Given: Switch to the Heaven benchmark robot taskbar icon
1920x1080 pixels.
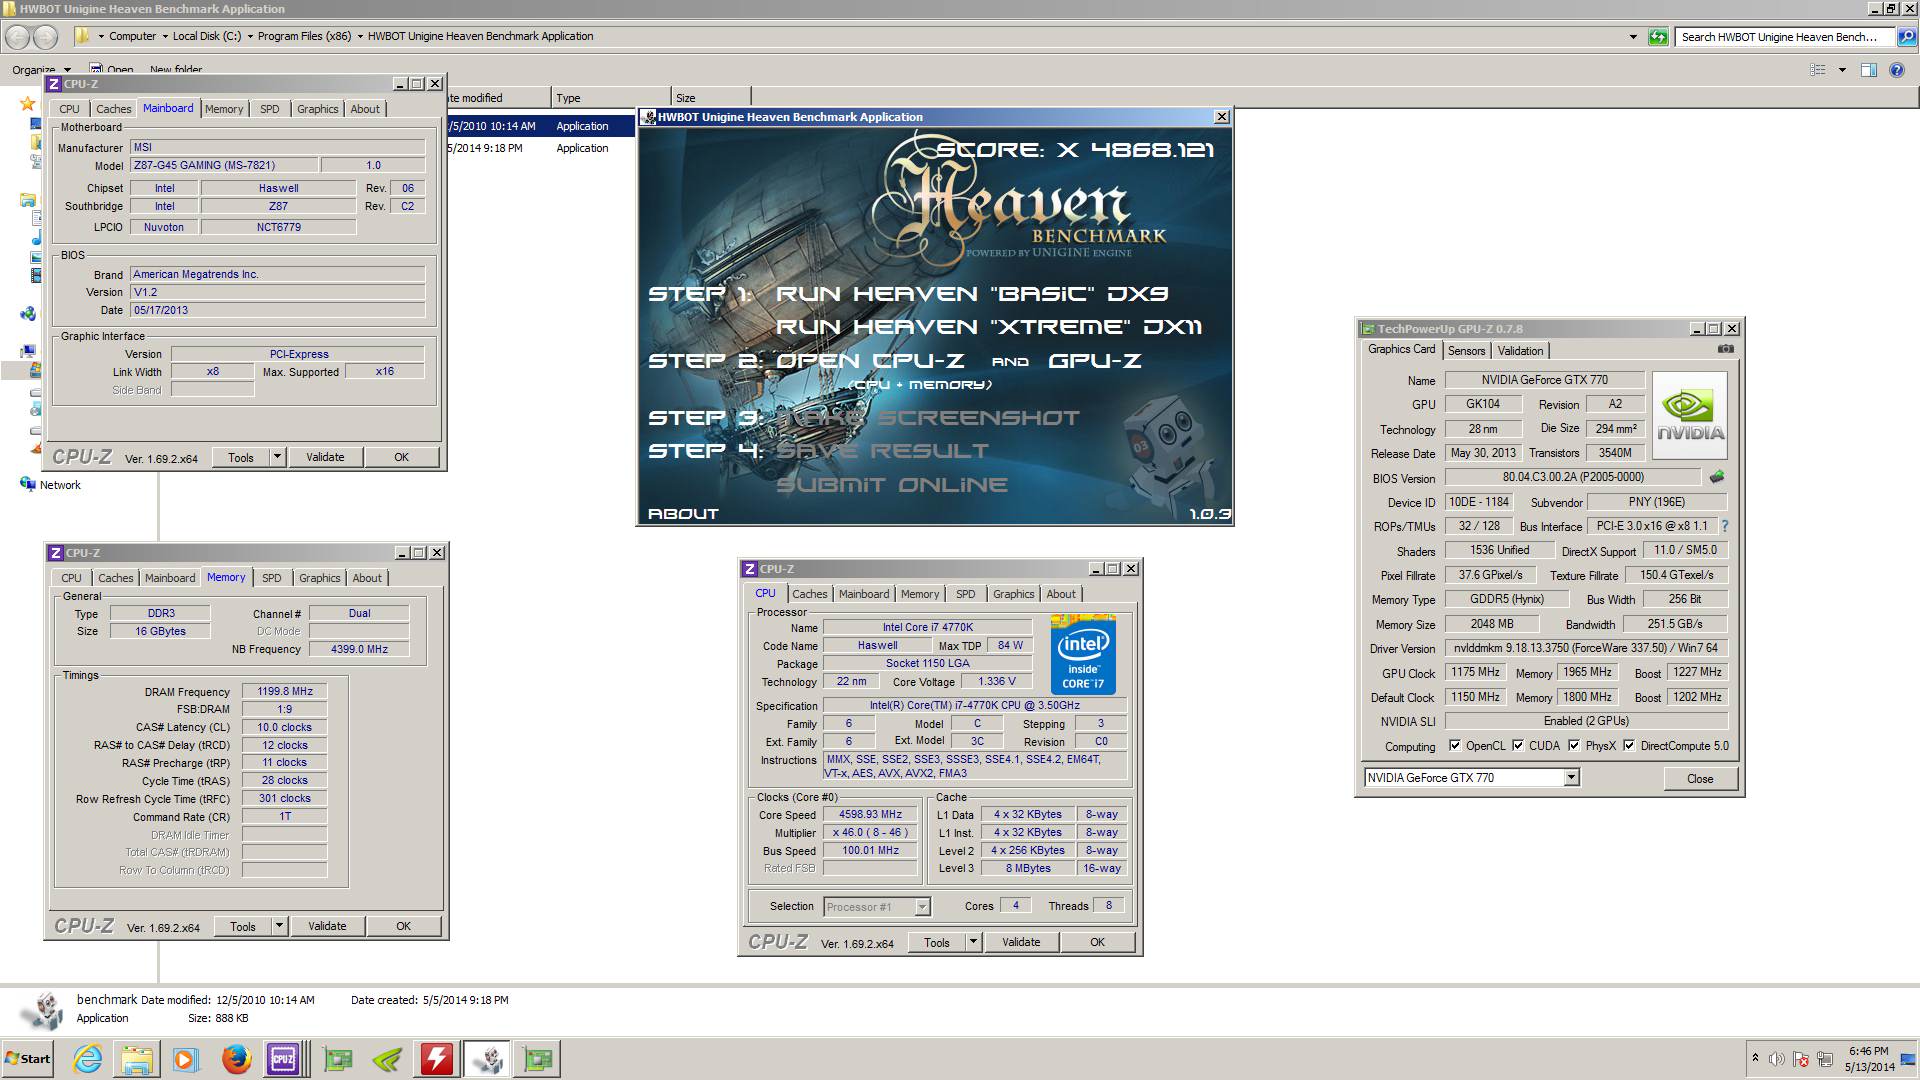Looking at the screenshot, I should [x=487, y=1059].
